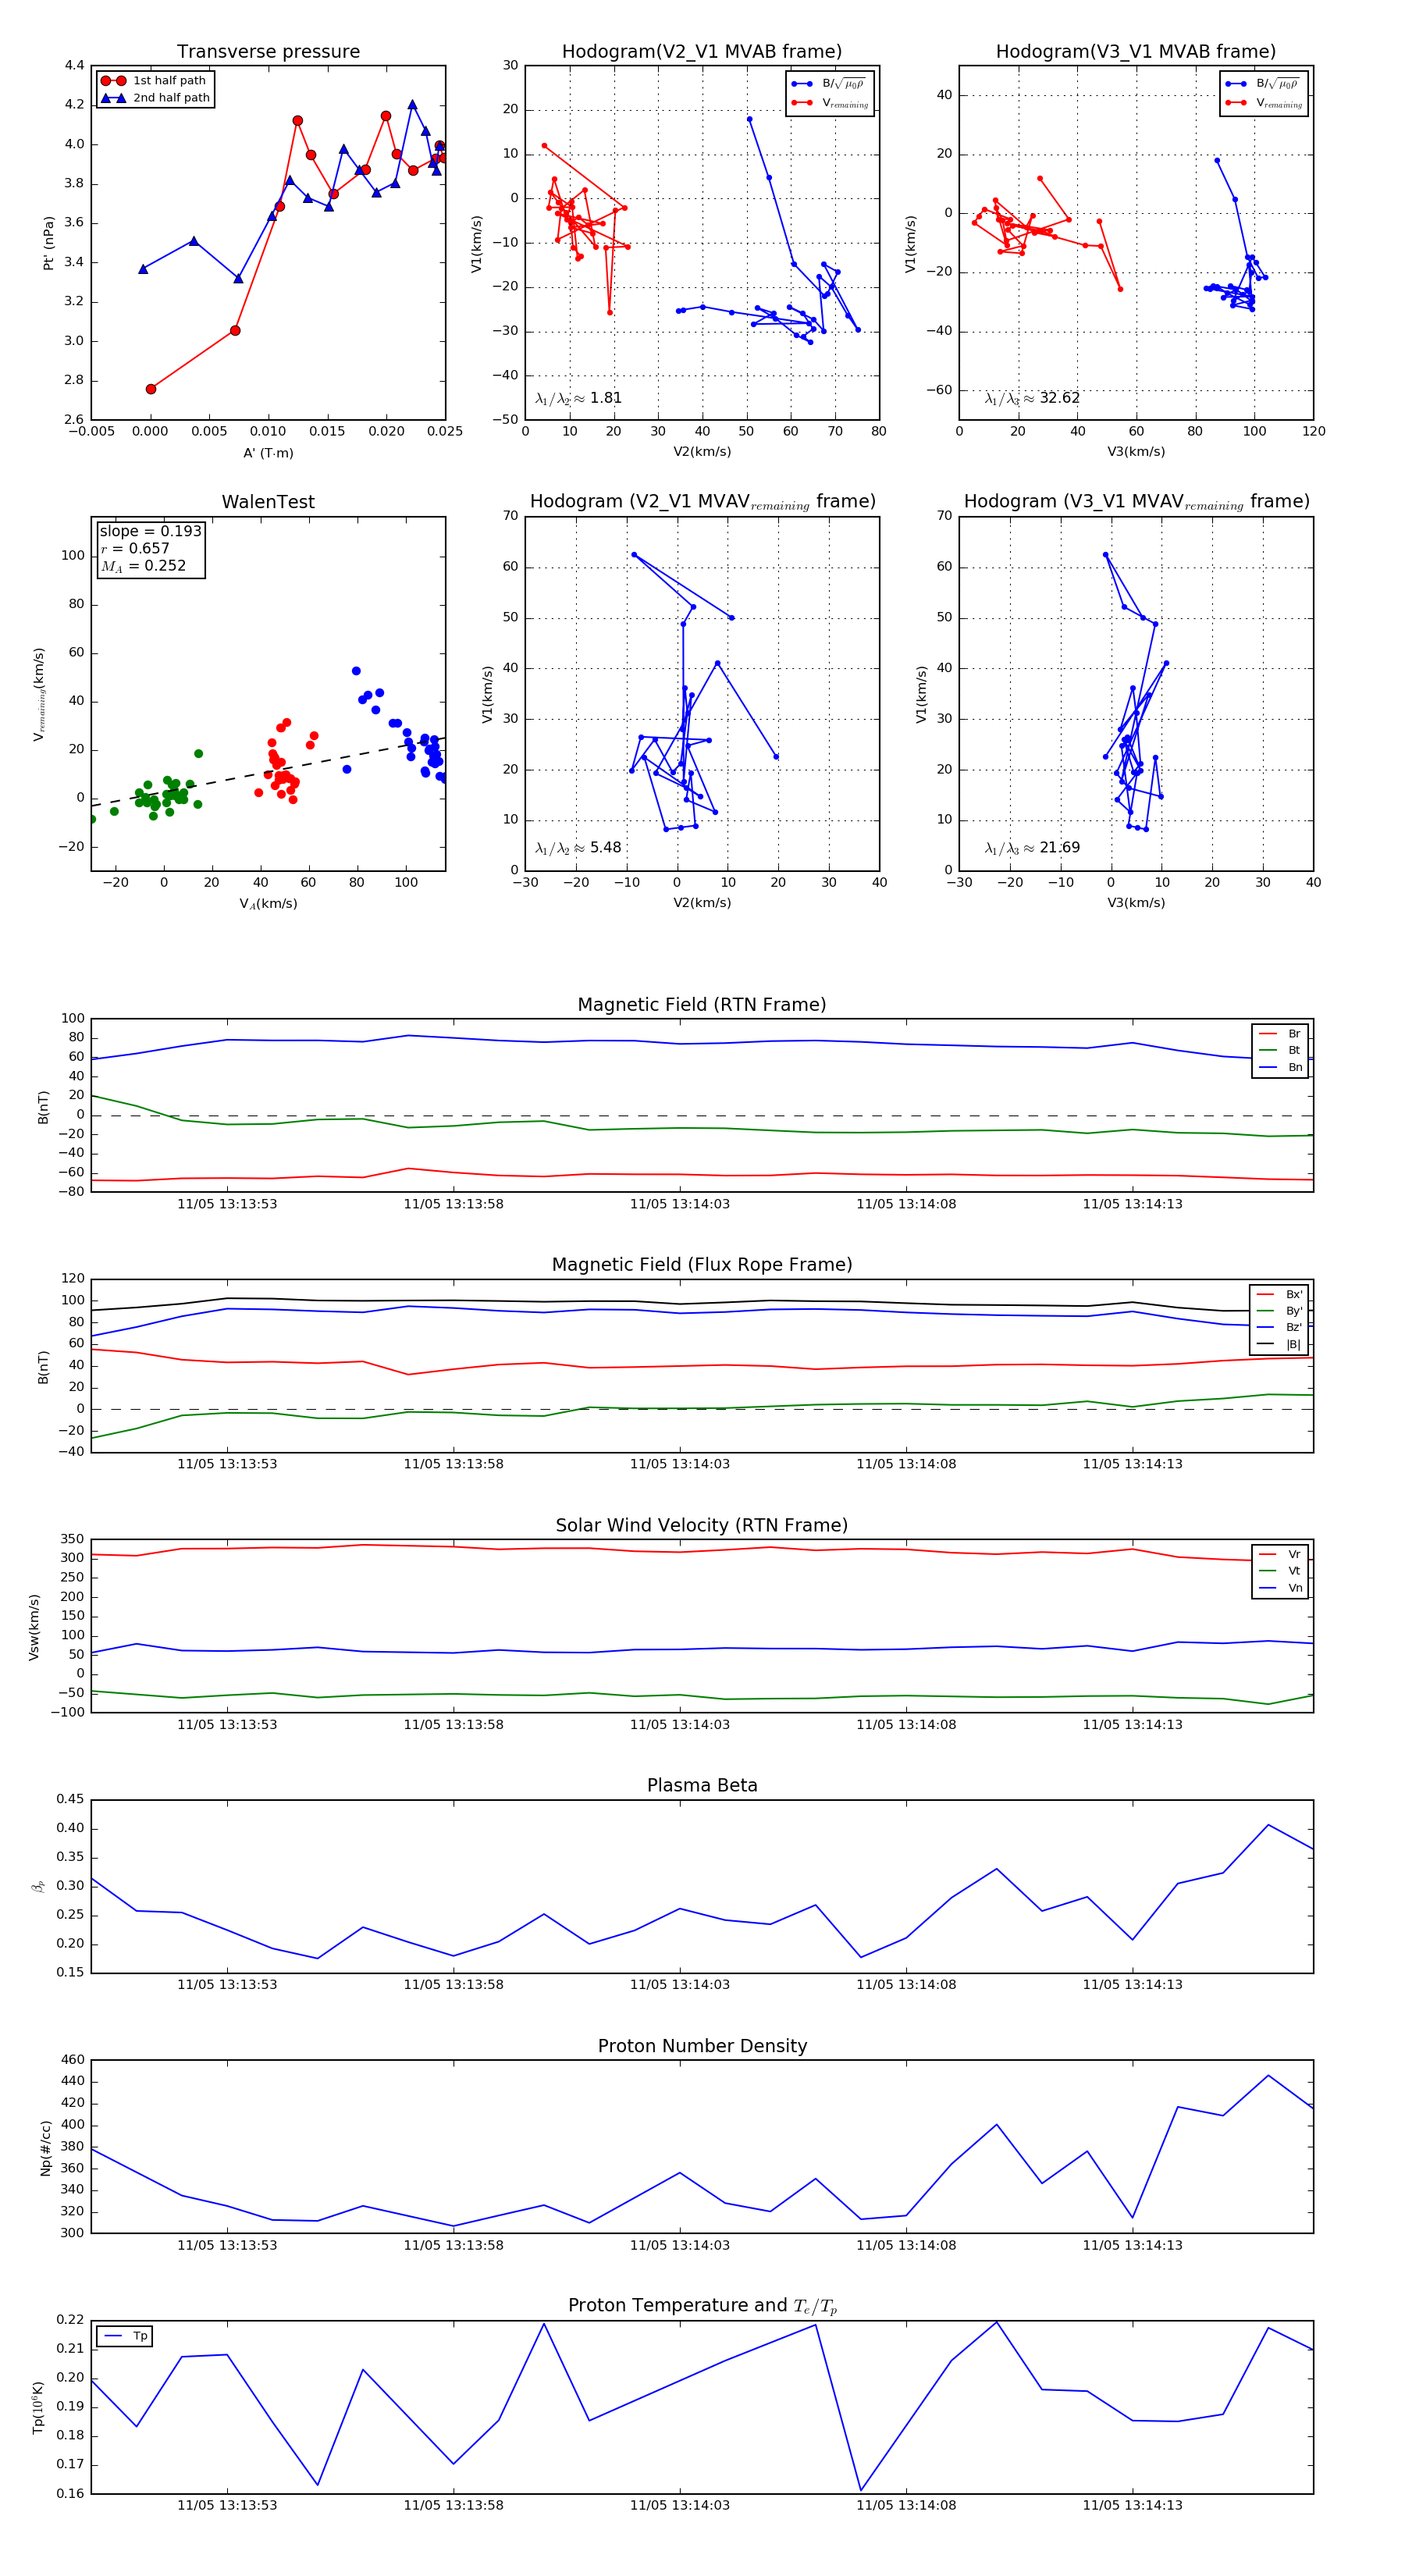Click the 'Magnetic Field (Flux Rope Frame)' title
Screen dimensions: 1405x2576
click(702, 1265)
